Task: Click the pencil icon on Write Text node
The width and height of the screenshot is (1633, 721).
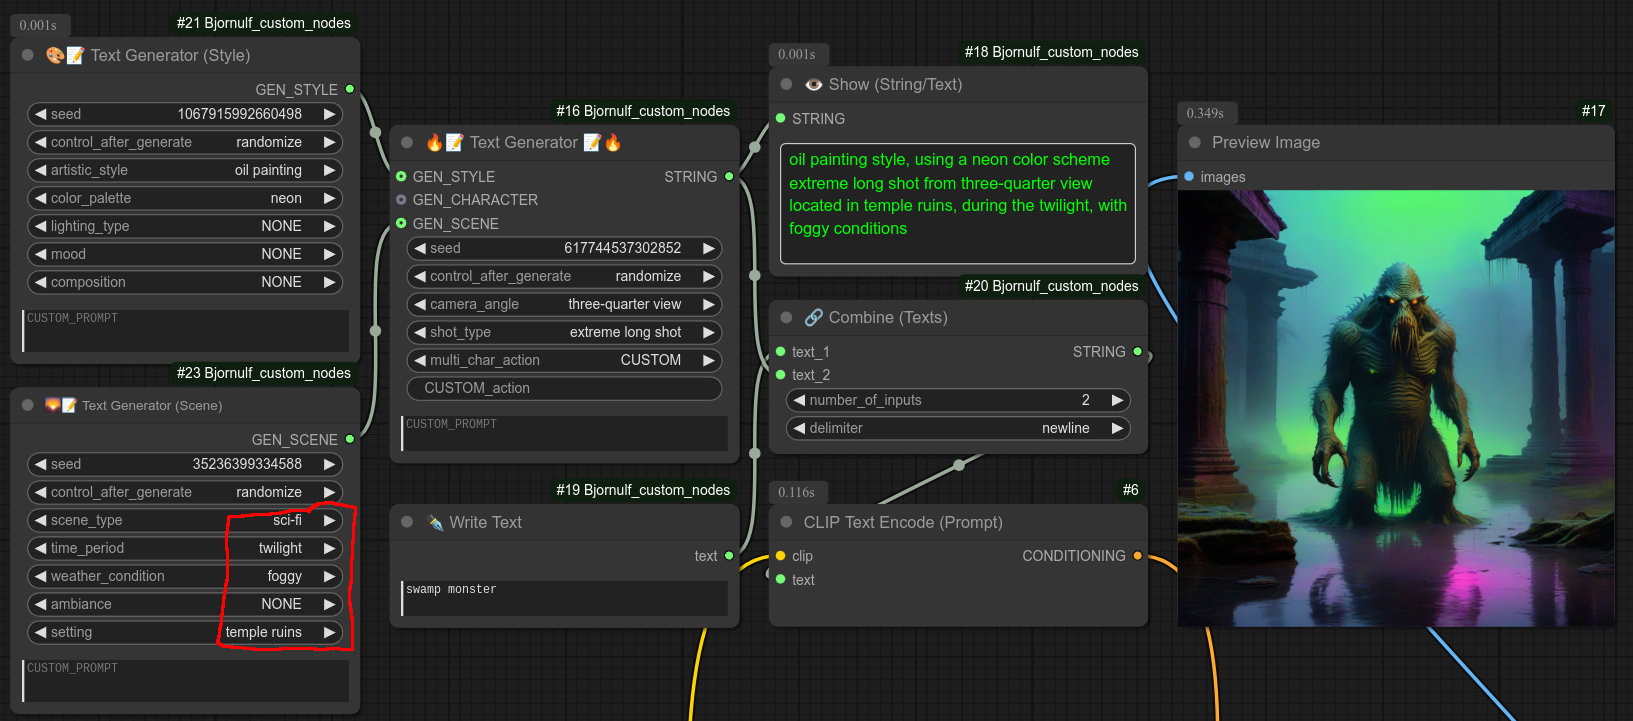Action: [x=435, y=523]
